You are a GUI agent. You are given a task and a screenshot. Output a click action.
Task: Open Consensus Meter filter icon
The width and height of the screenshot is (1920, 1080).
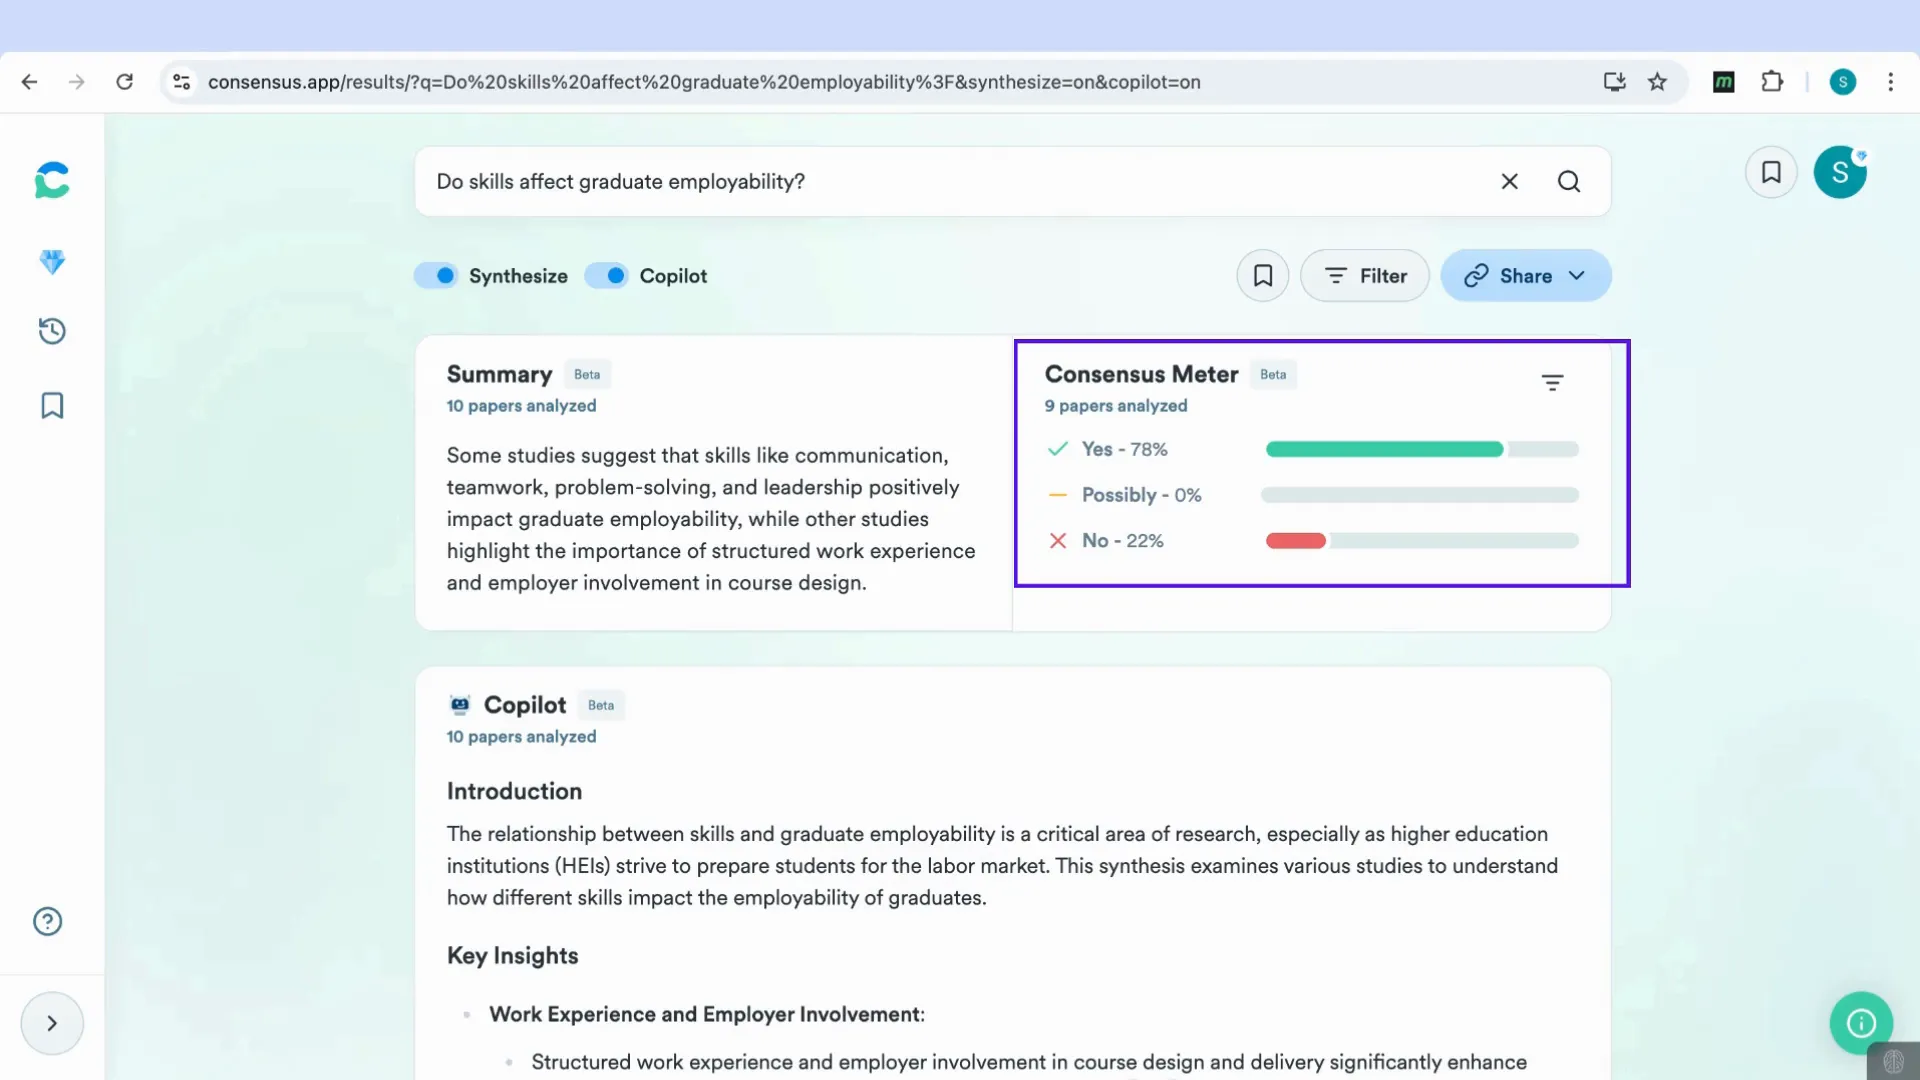(x=1552, y=382)
